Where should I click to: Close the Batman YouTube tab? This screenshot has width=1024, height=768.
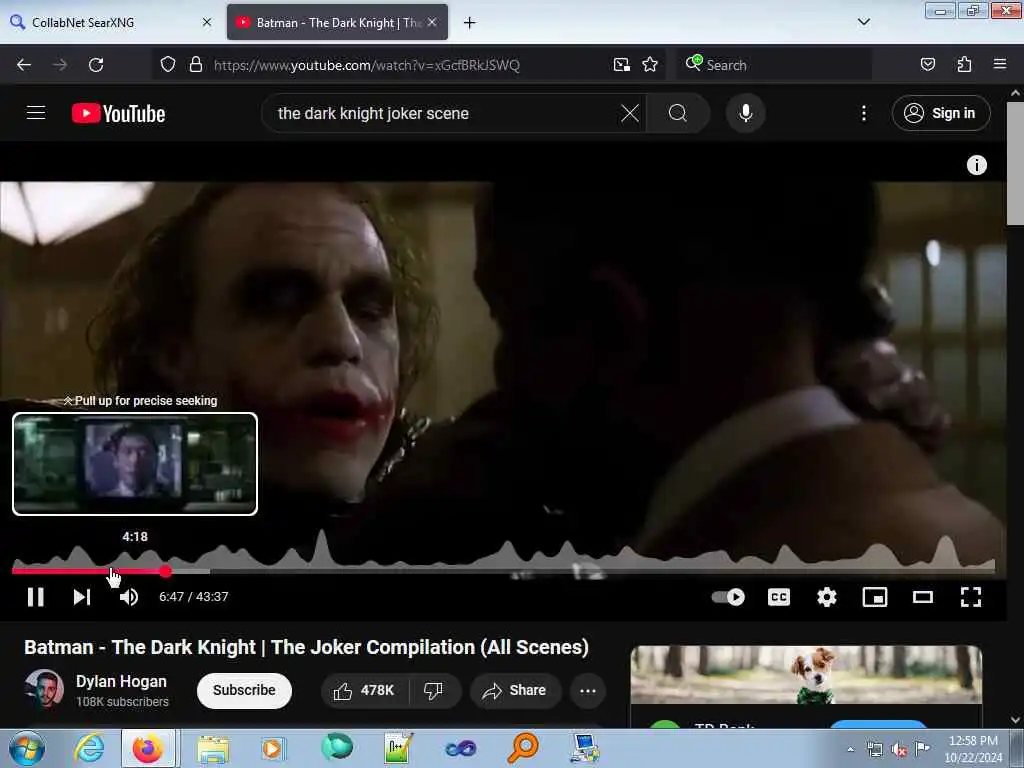(x=432, y=22)
